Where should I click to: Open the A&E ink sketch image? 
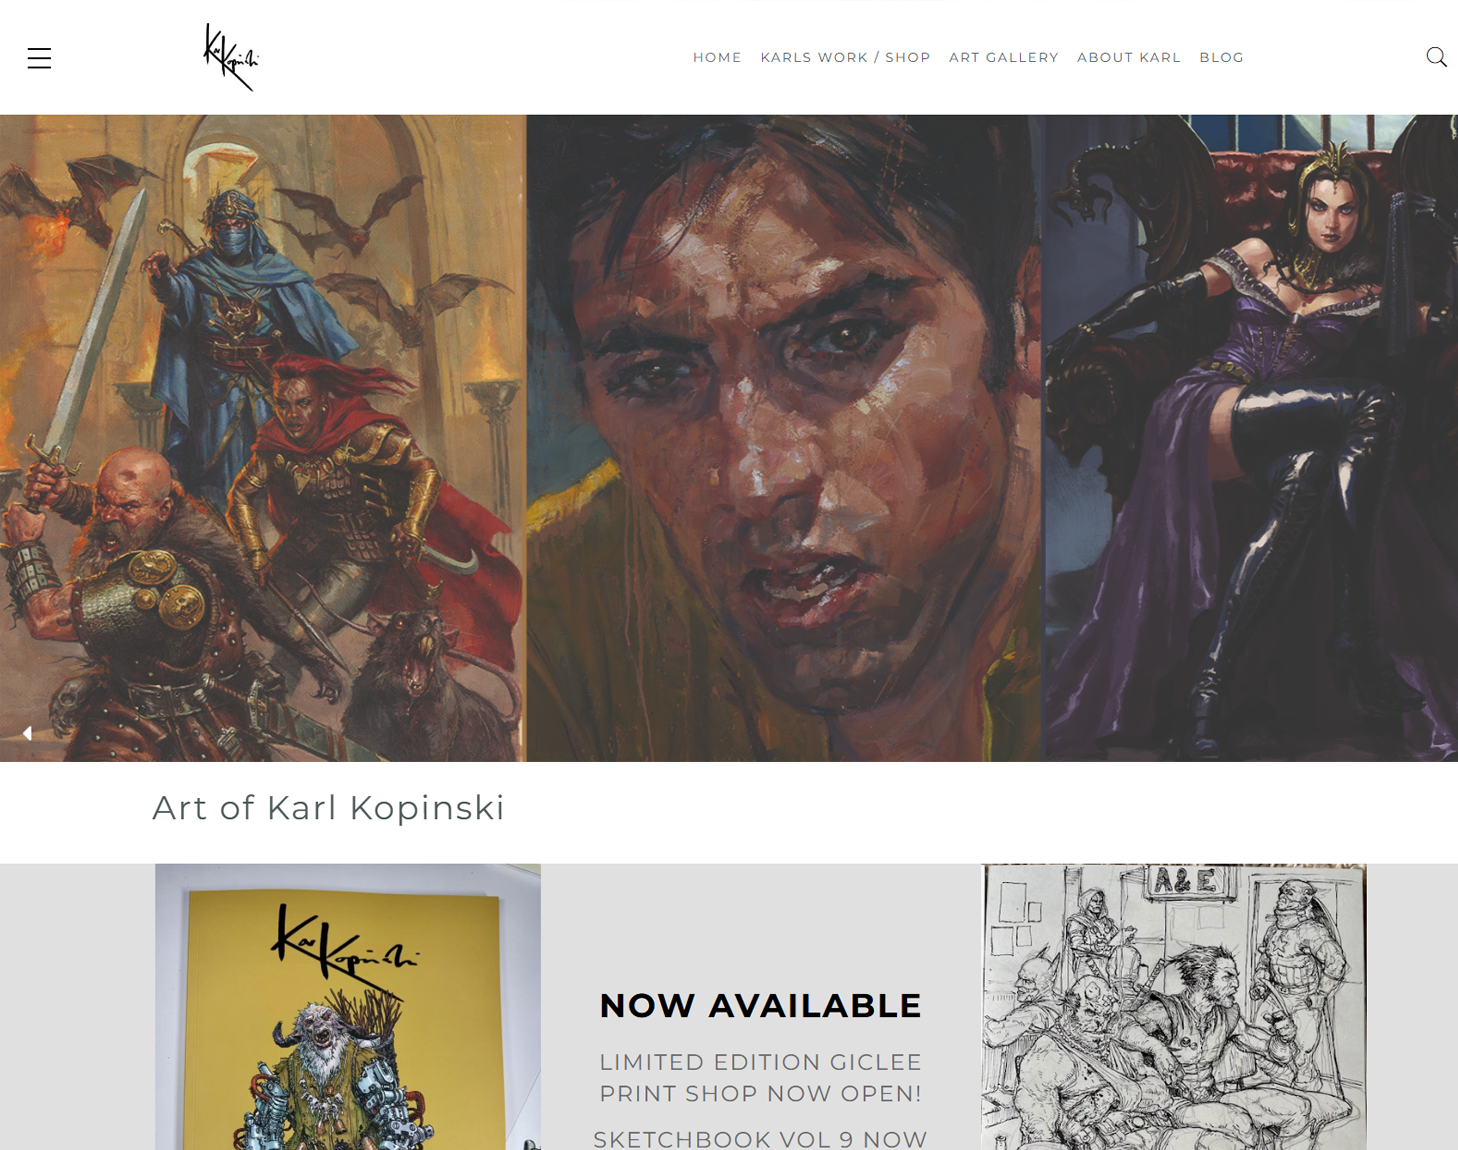point(1174,1007)
